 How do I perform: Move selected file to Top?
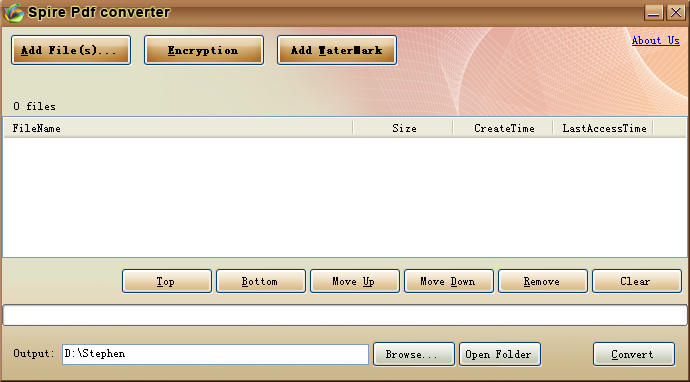[x=167, y=281]
